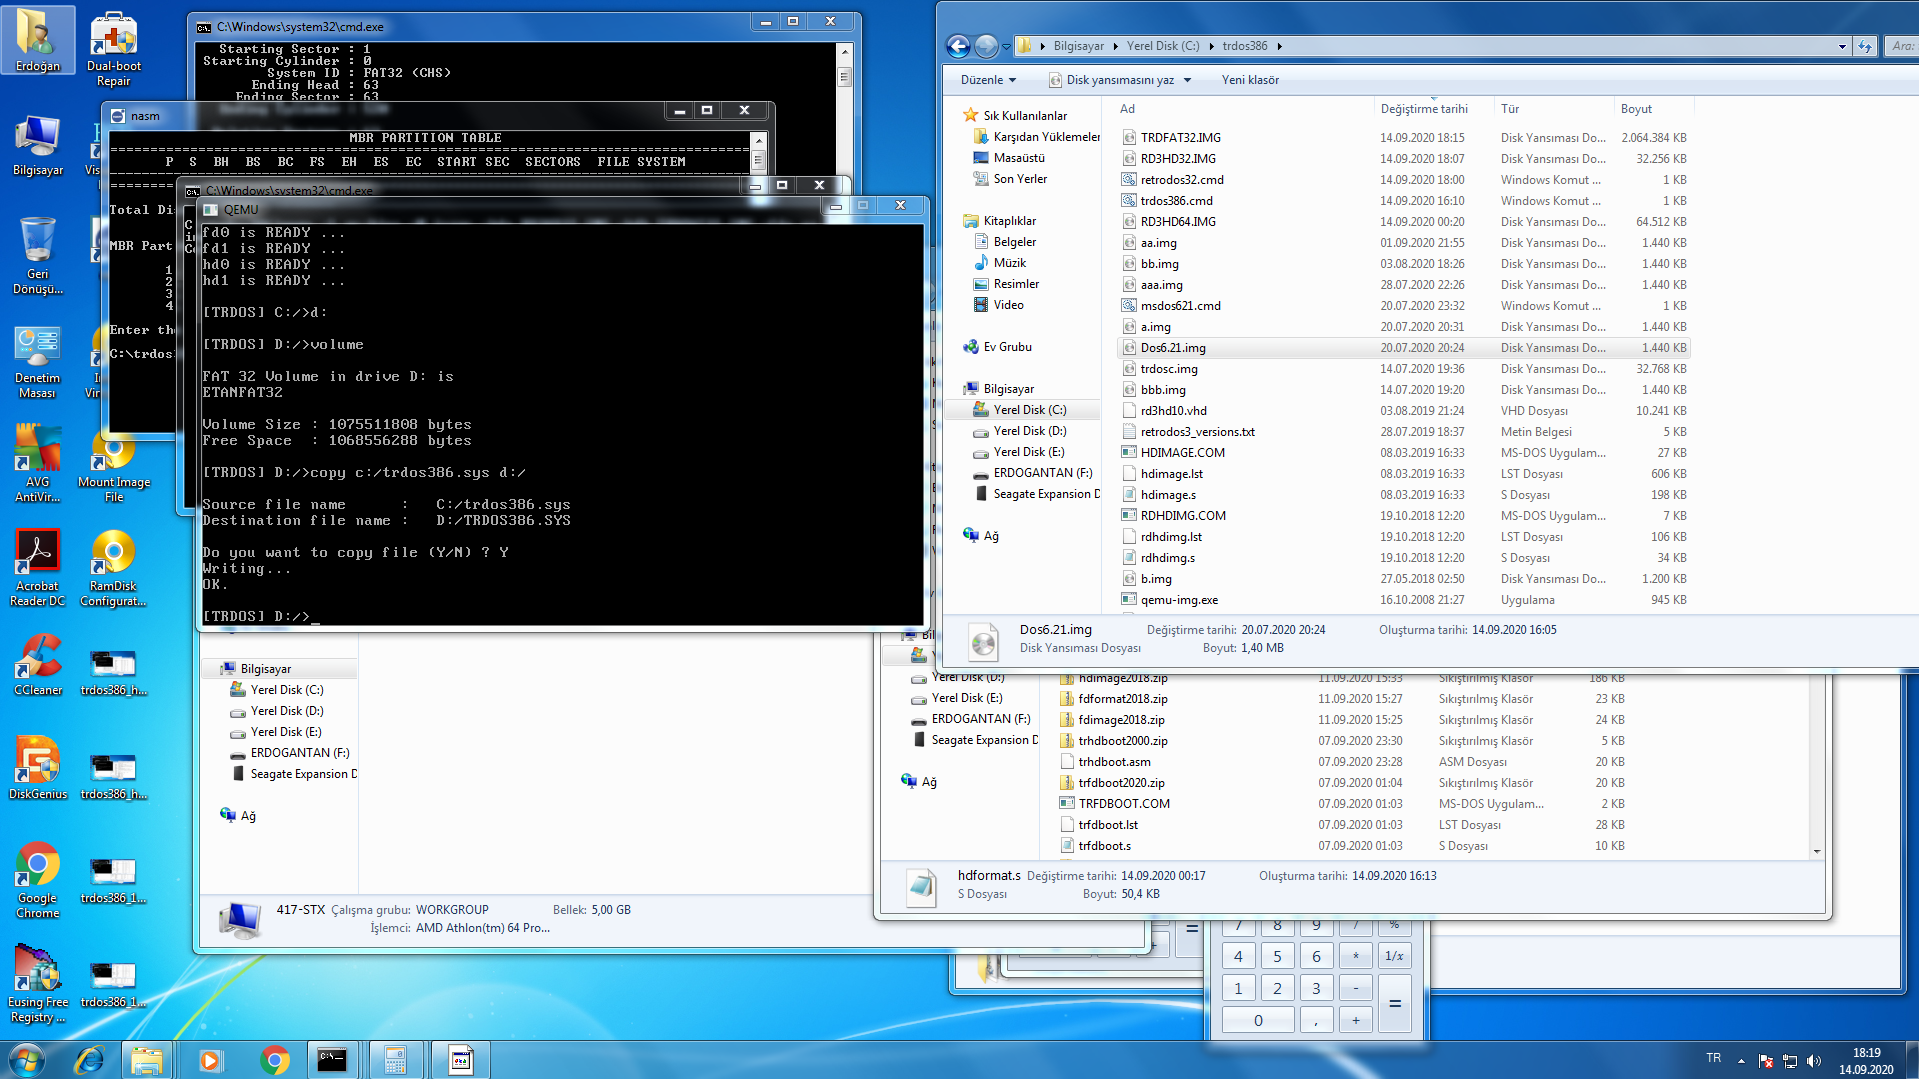Click Disk yansımasını yaz button
The width and height of the screenshot is (1919, 1079).
[1110, 80]
